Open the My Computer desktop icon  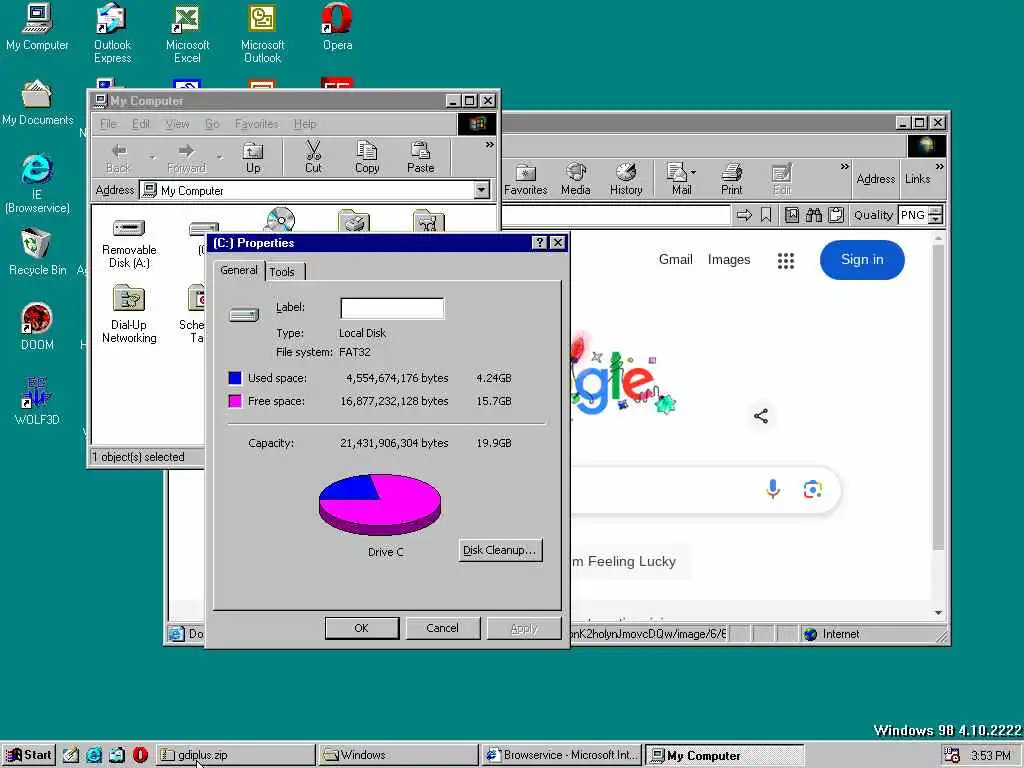pyautogui.click(x=37, y=27)
